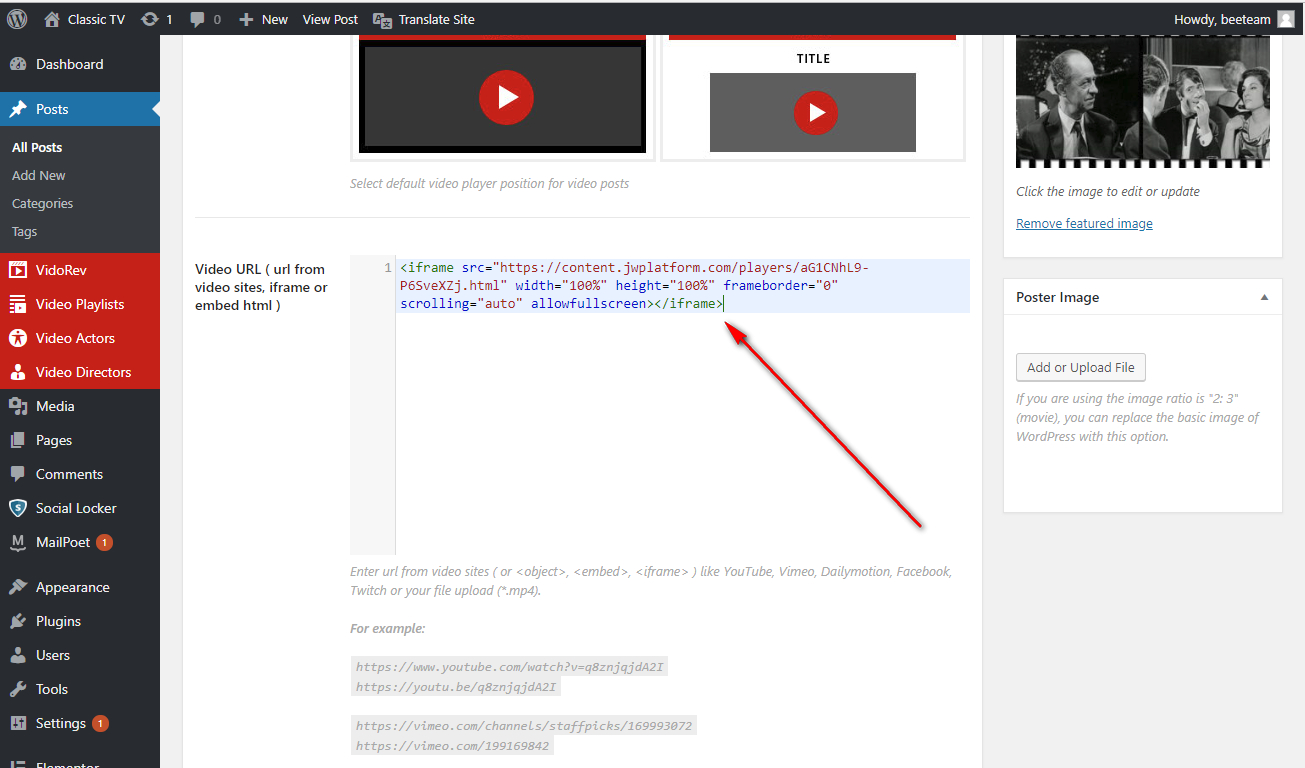Open the Video Actors section
1305x768 pixels.
click(x=75, y=338)
